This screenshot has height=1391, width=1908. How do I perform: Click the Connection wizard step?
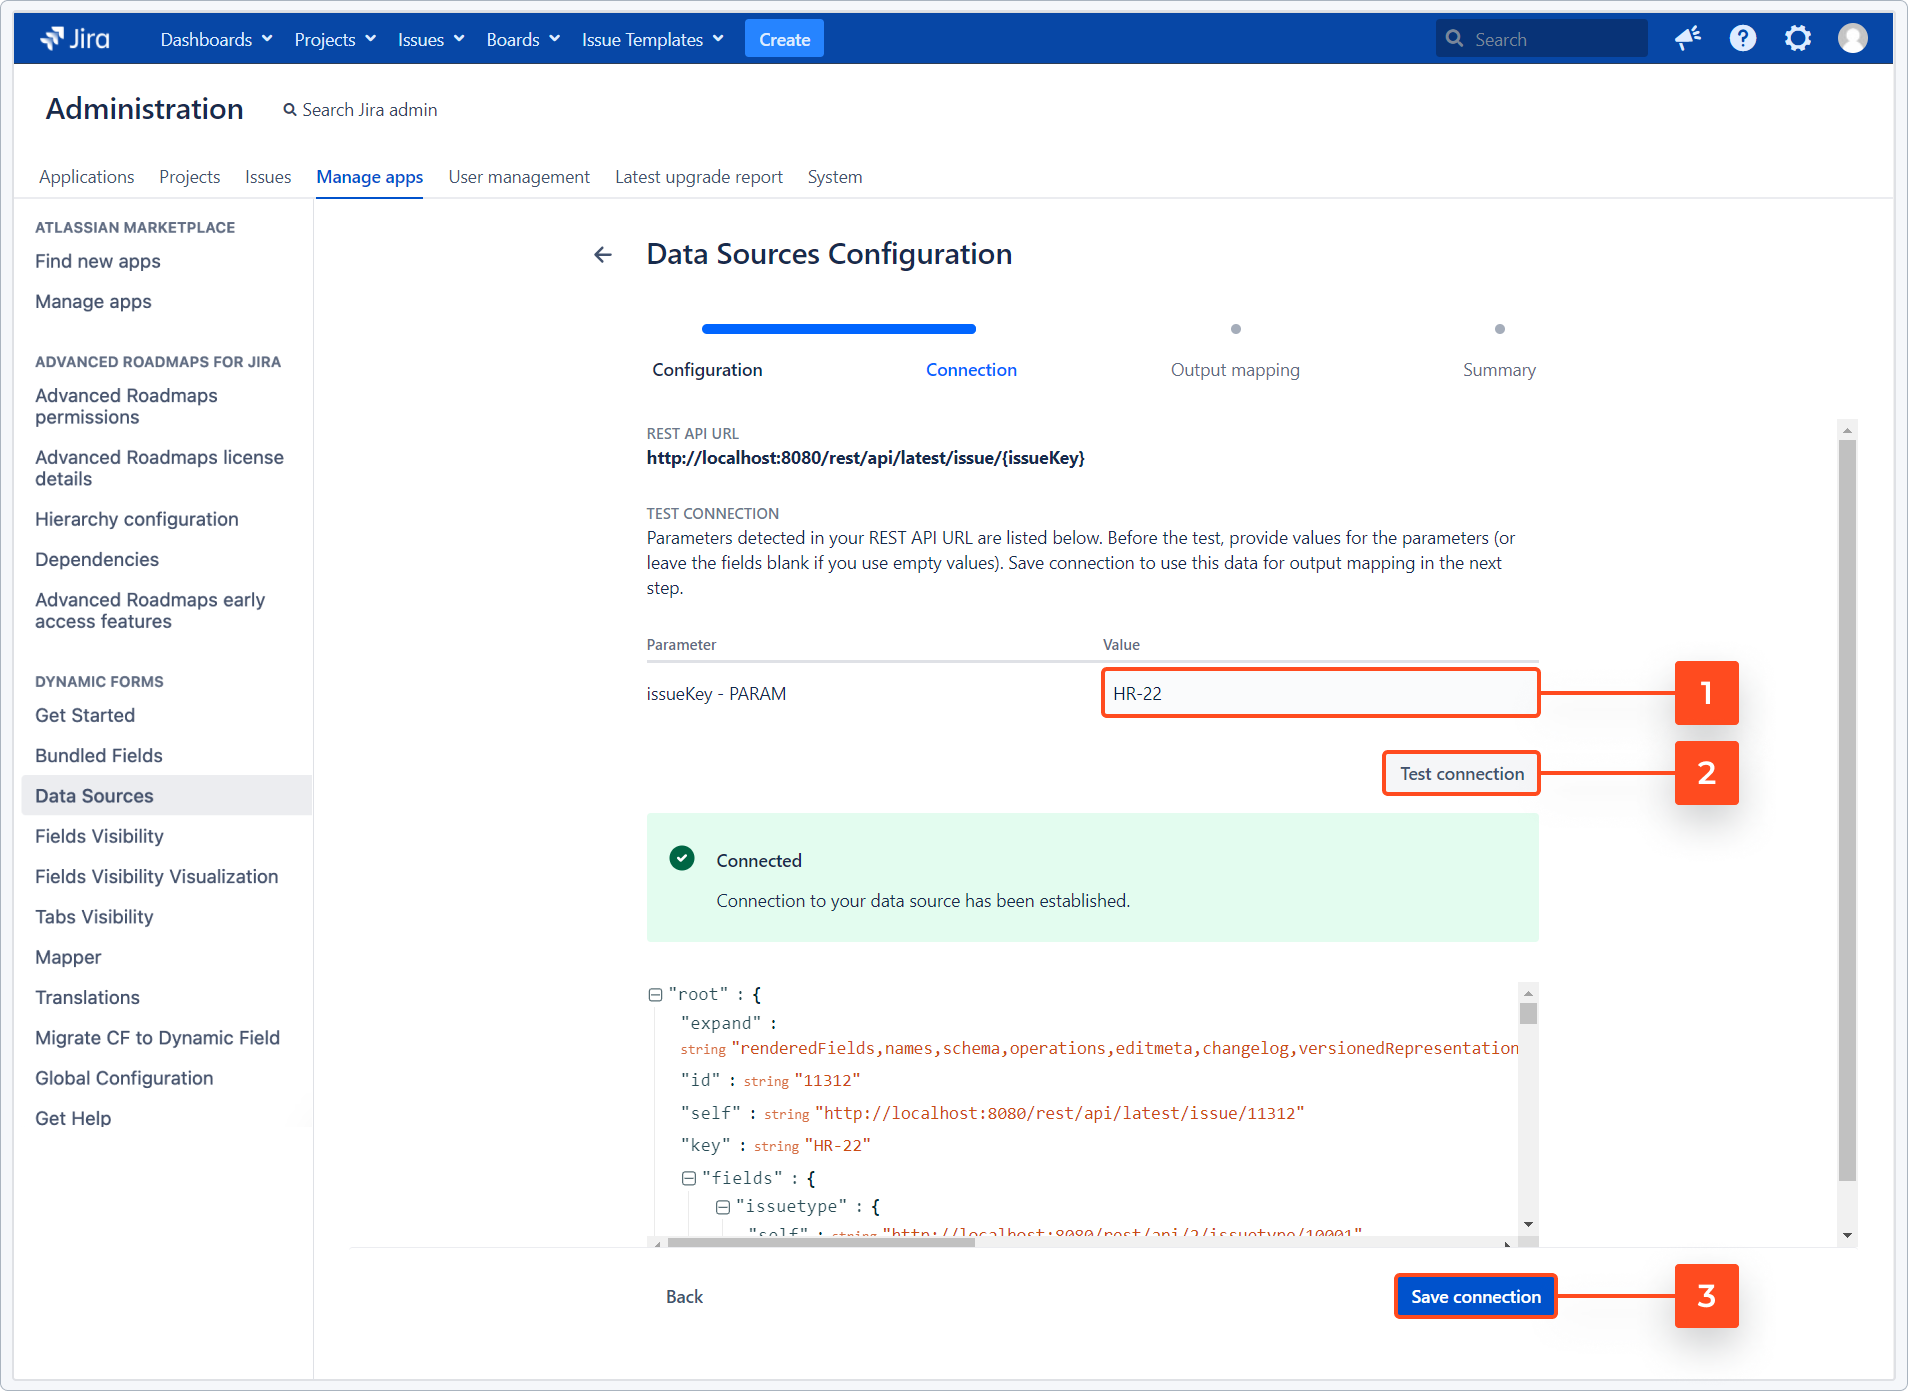coord(971,370)
